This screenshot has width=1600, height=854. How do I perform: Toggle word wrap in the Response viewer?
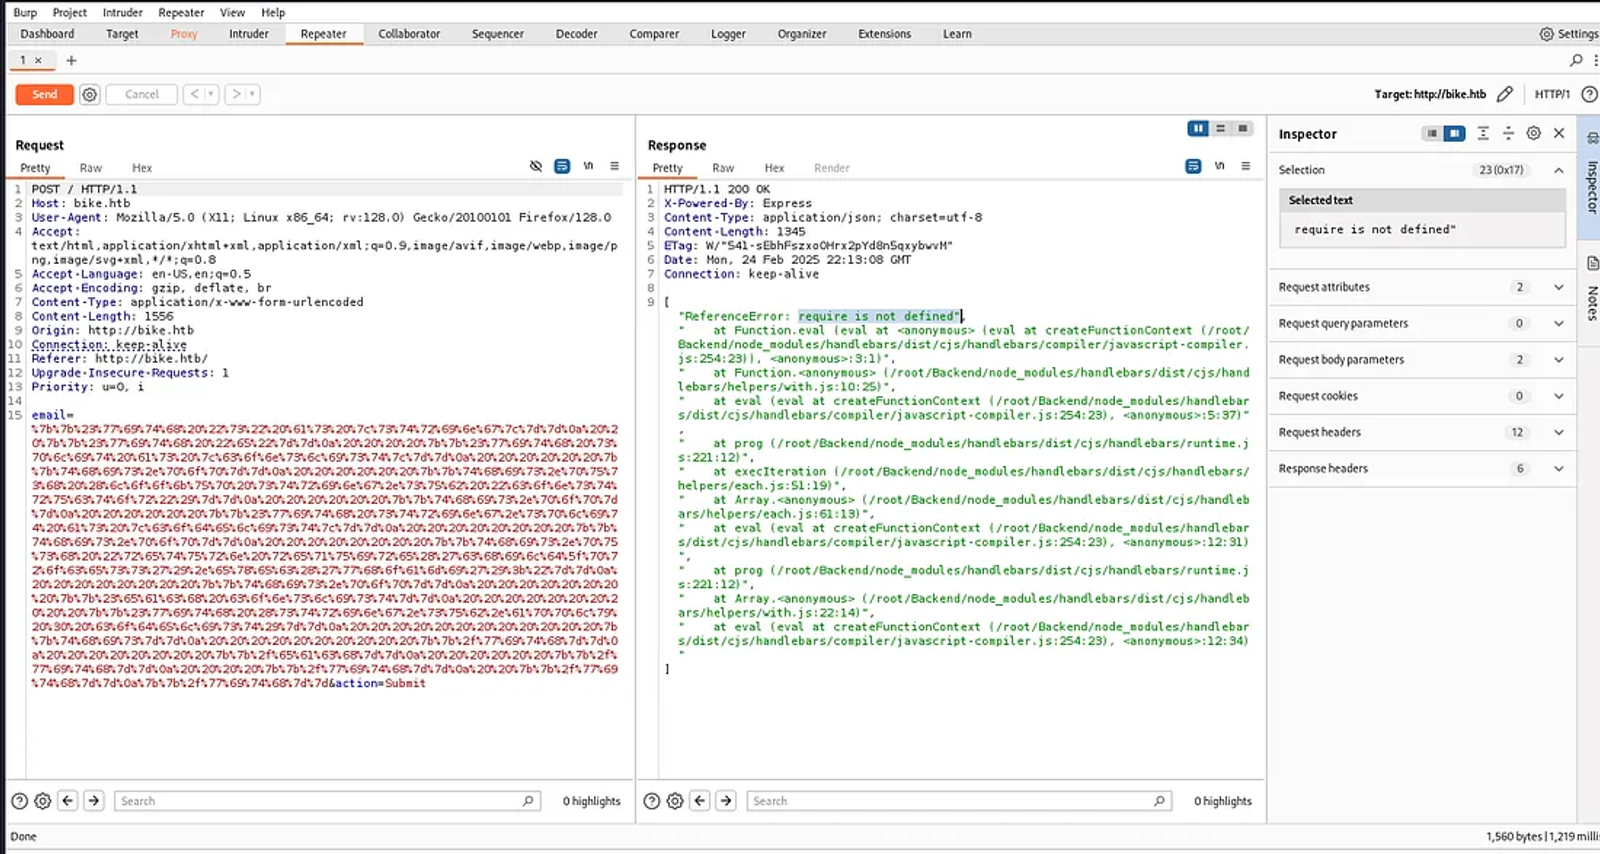coord(1193,166)
